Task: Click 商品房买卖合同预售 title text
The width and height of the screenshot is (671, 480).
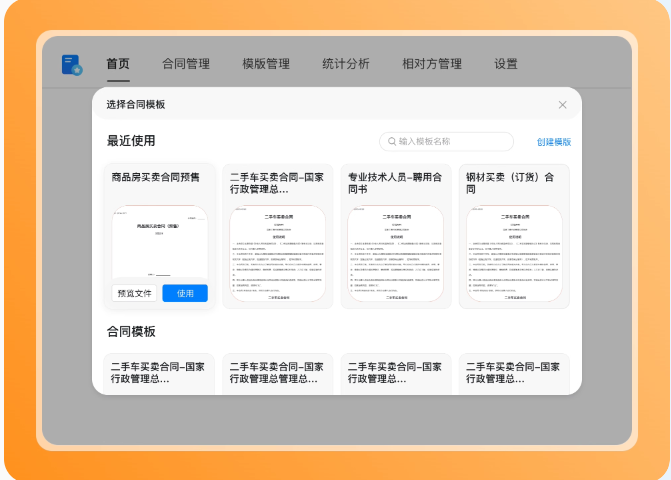Action: [x=155, y=178]
